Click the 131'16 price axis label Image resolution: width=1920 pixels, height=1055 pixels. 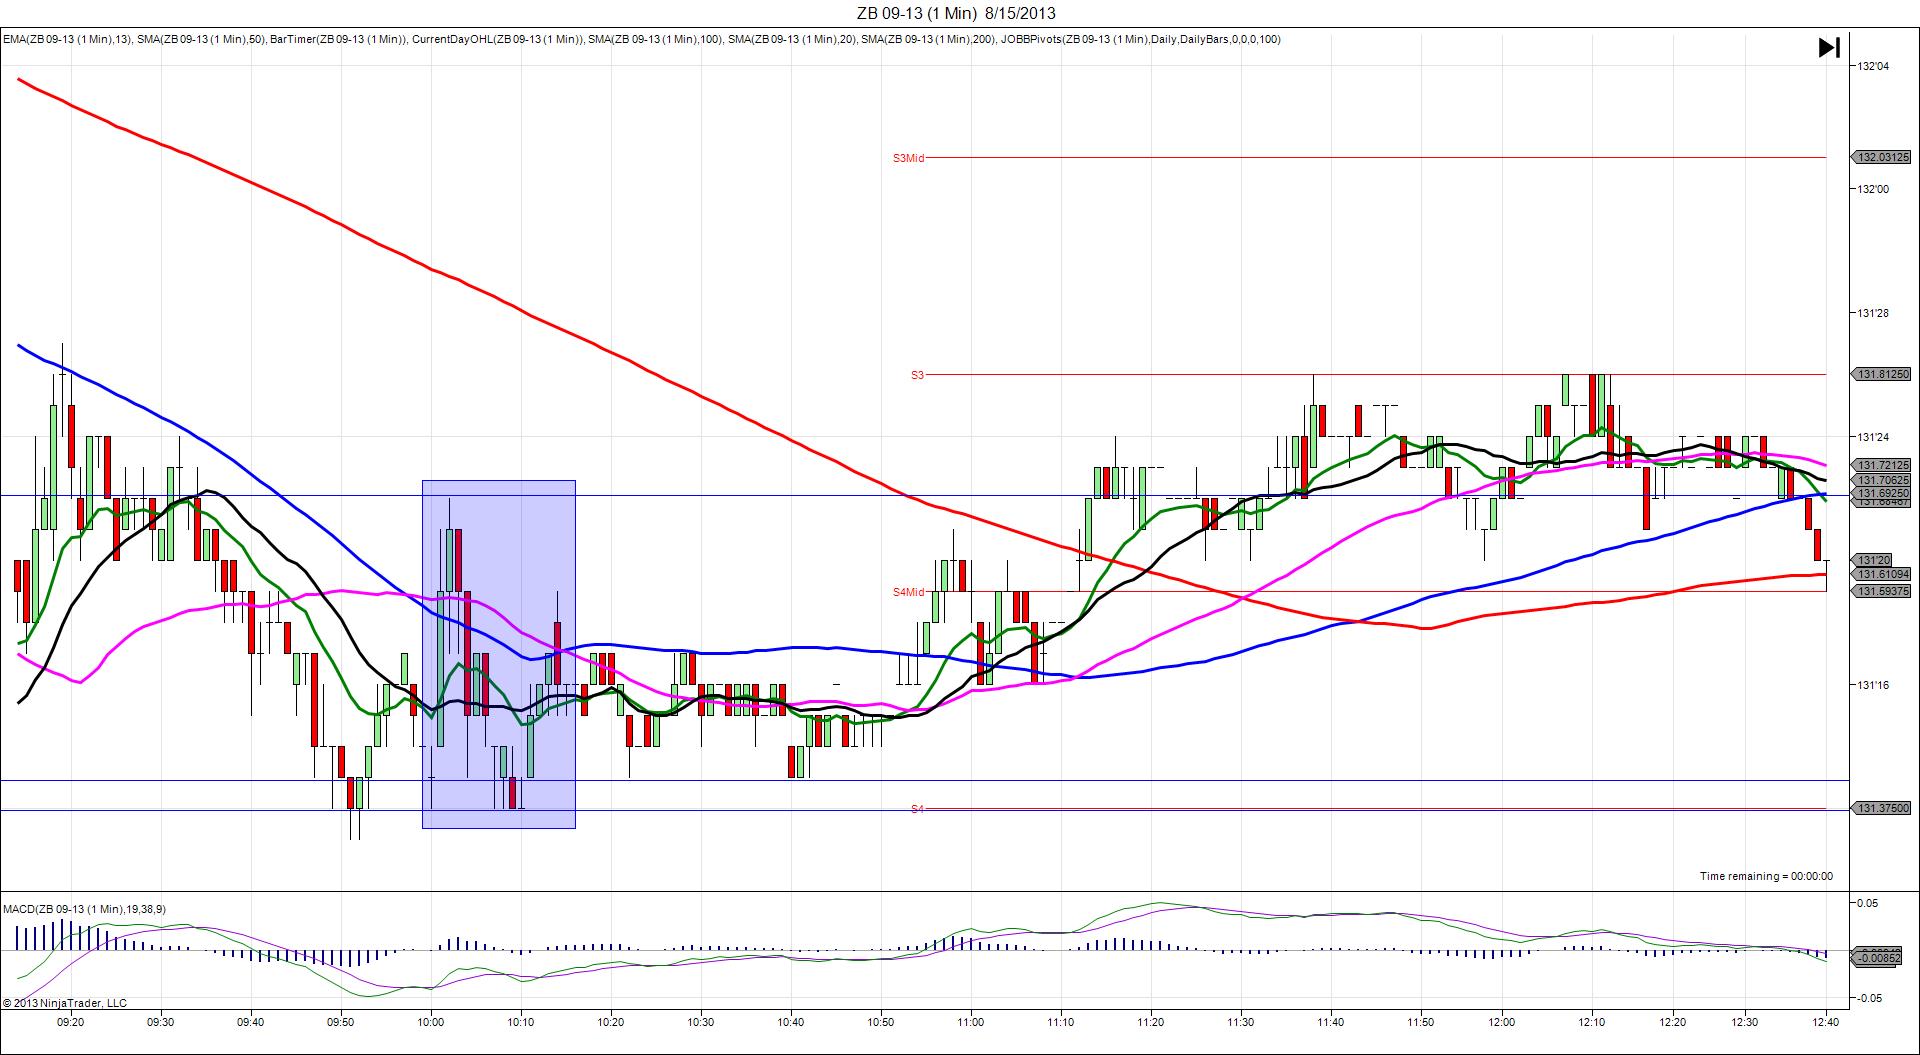coord(1873,685)
